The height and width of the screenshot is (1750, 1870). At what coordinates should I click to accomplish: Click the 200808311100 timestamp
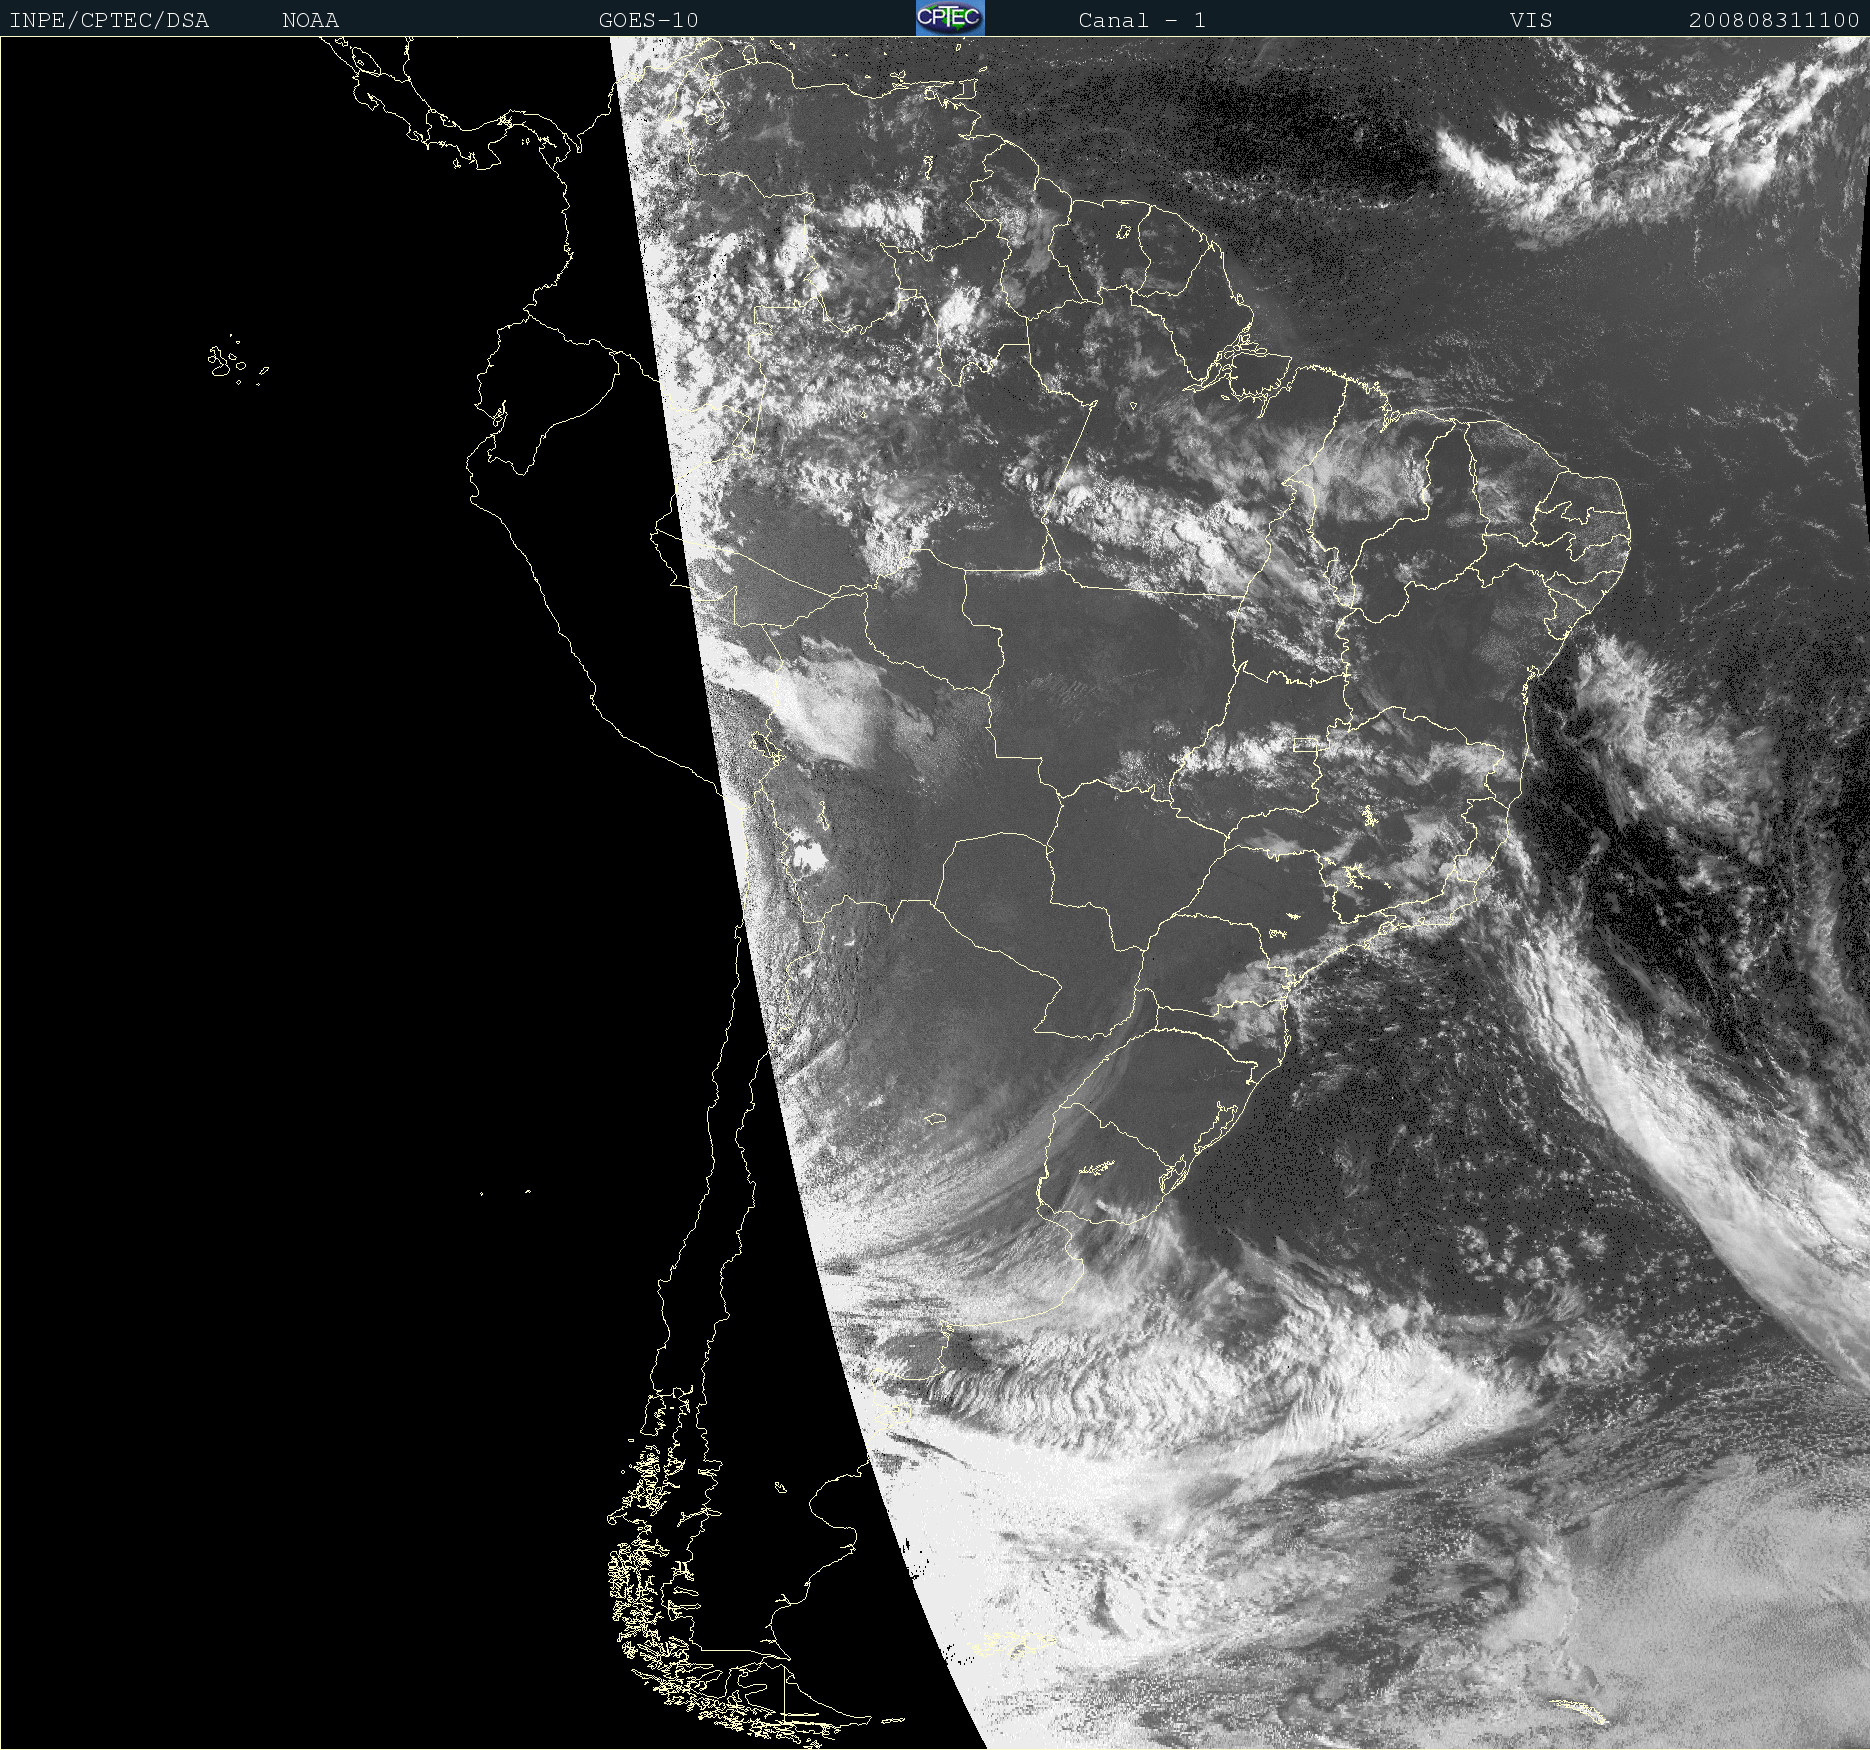[1774, 20]
